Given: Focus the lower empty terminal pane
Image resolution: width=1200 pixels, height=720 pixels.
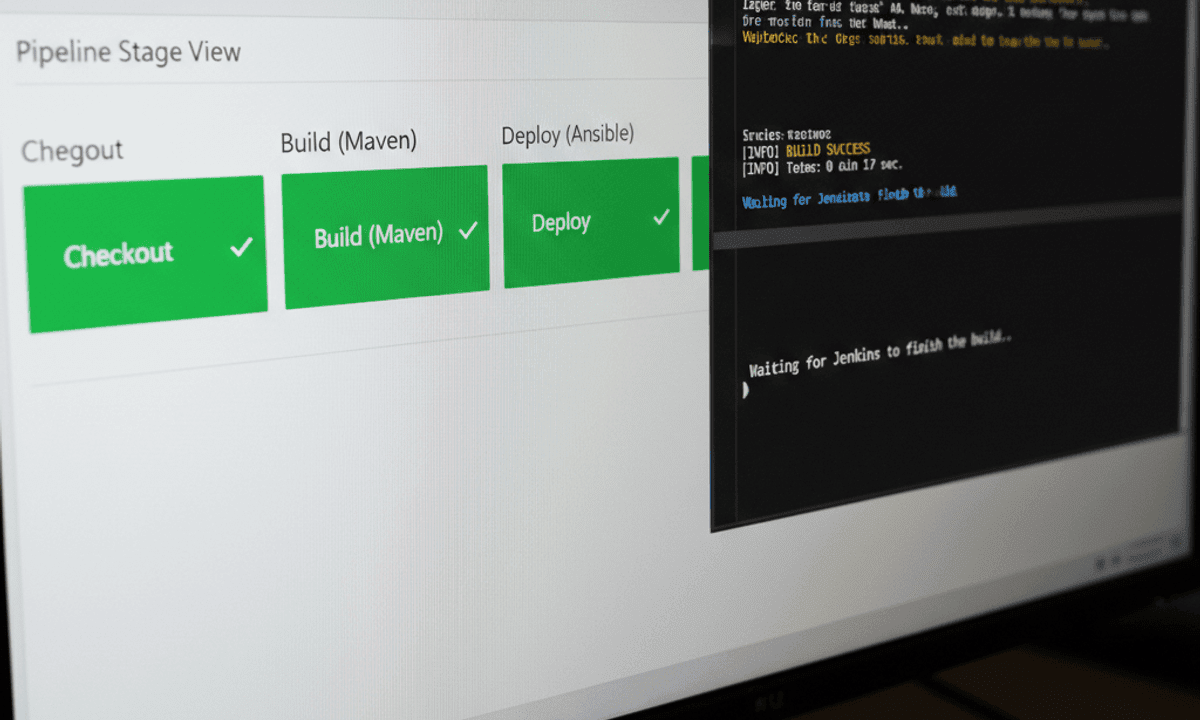Looking at the screenshot, I should tap(945, 450).
